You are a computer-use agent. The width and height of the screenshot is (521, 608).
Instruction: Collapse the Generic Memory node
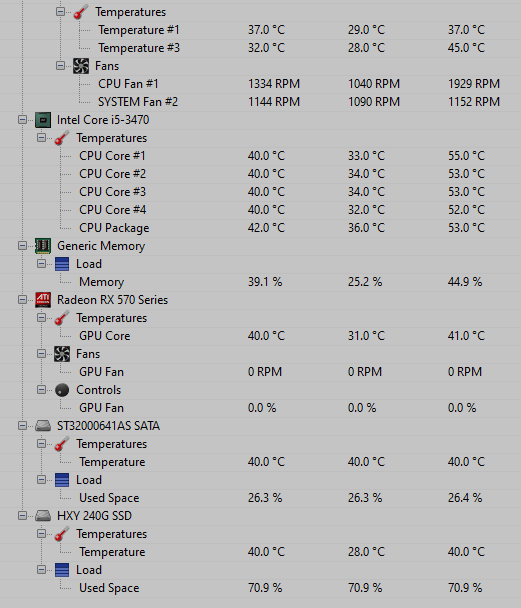22,246
